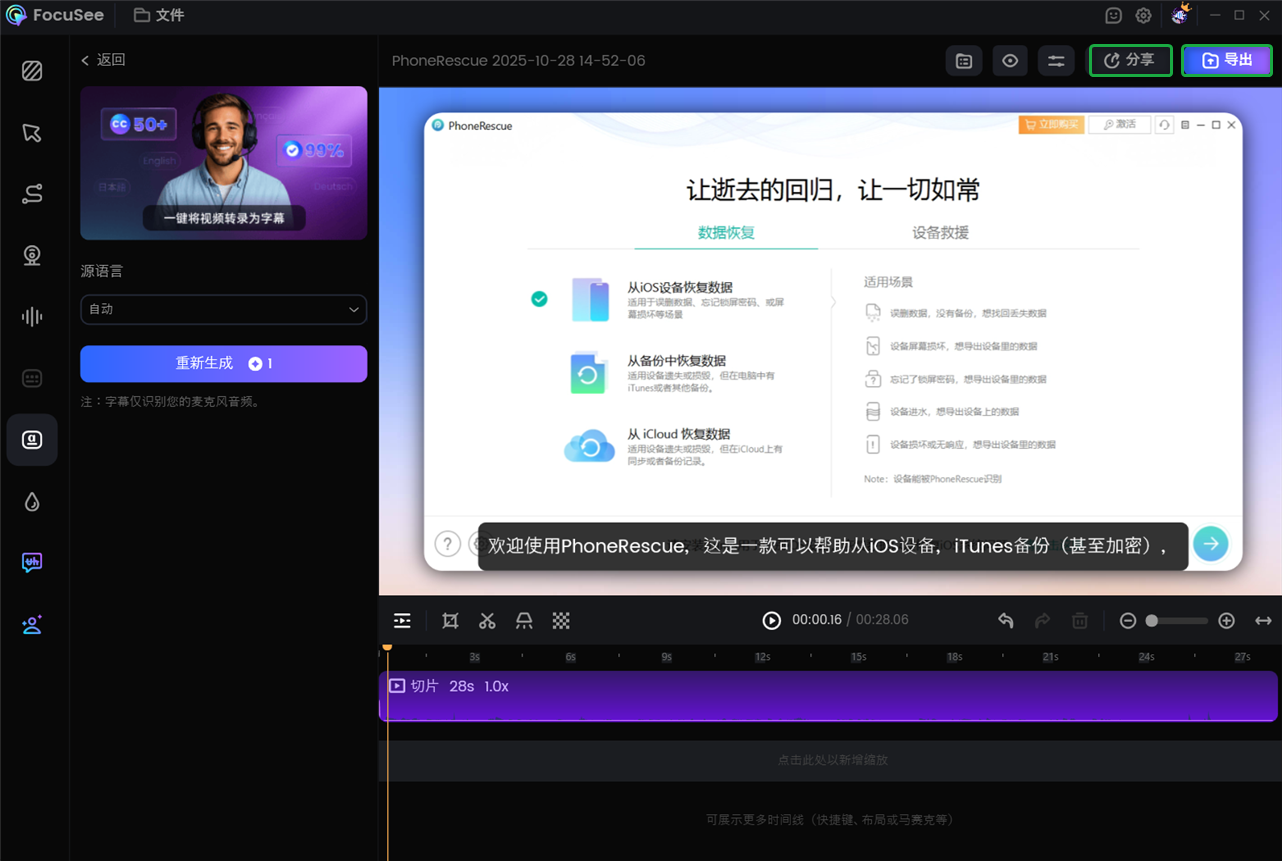Toggle the track adjust control beside the toolbar
Screen dimensions: 1282x861
pyautogui.click(x=401, y=620)
